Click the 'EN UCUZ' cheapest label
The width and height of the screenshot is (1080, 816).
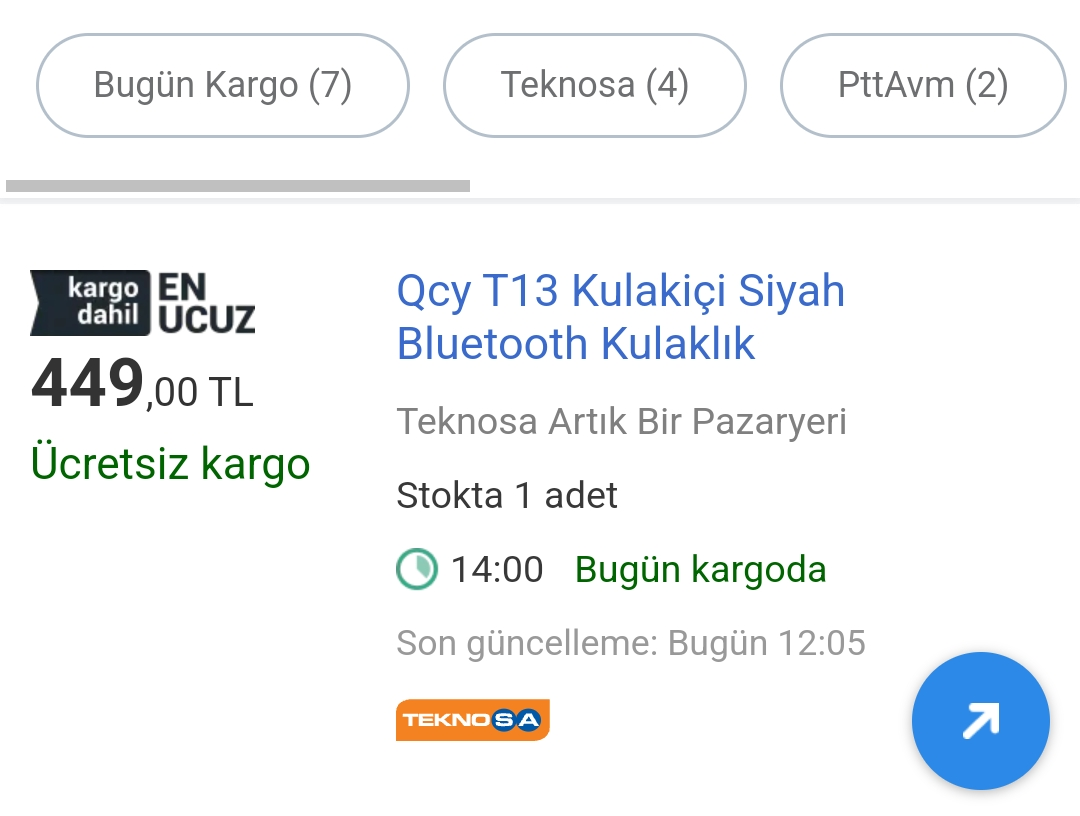point(207,304)
